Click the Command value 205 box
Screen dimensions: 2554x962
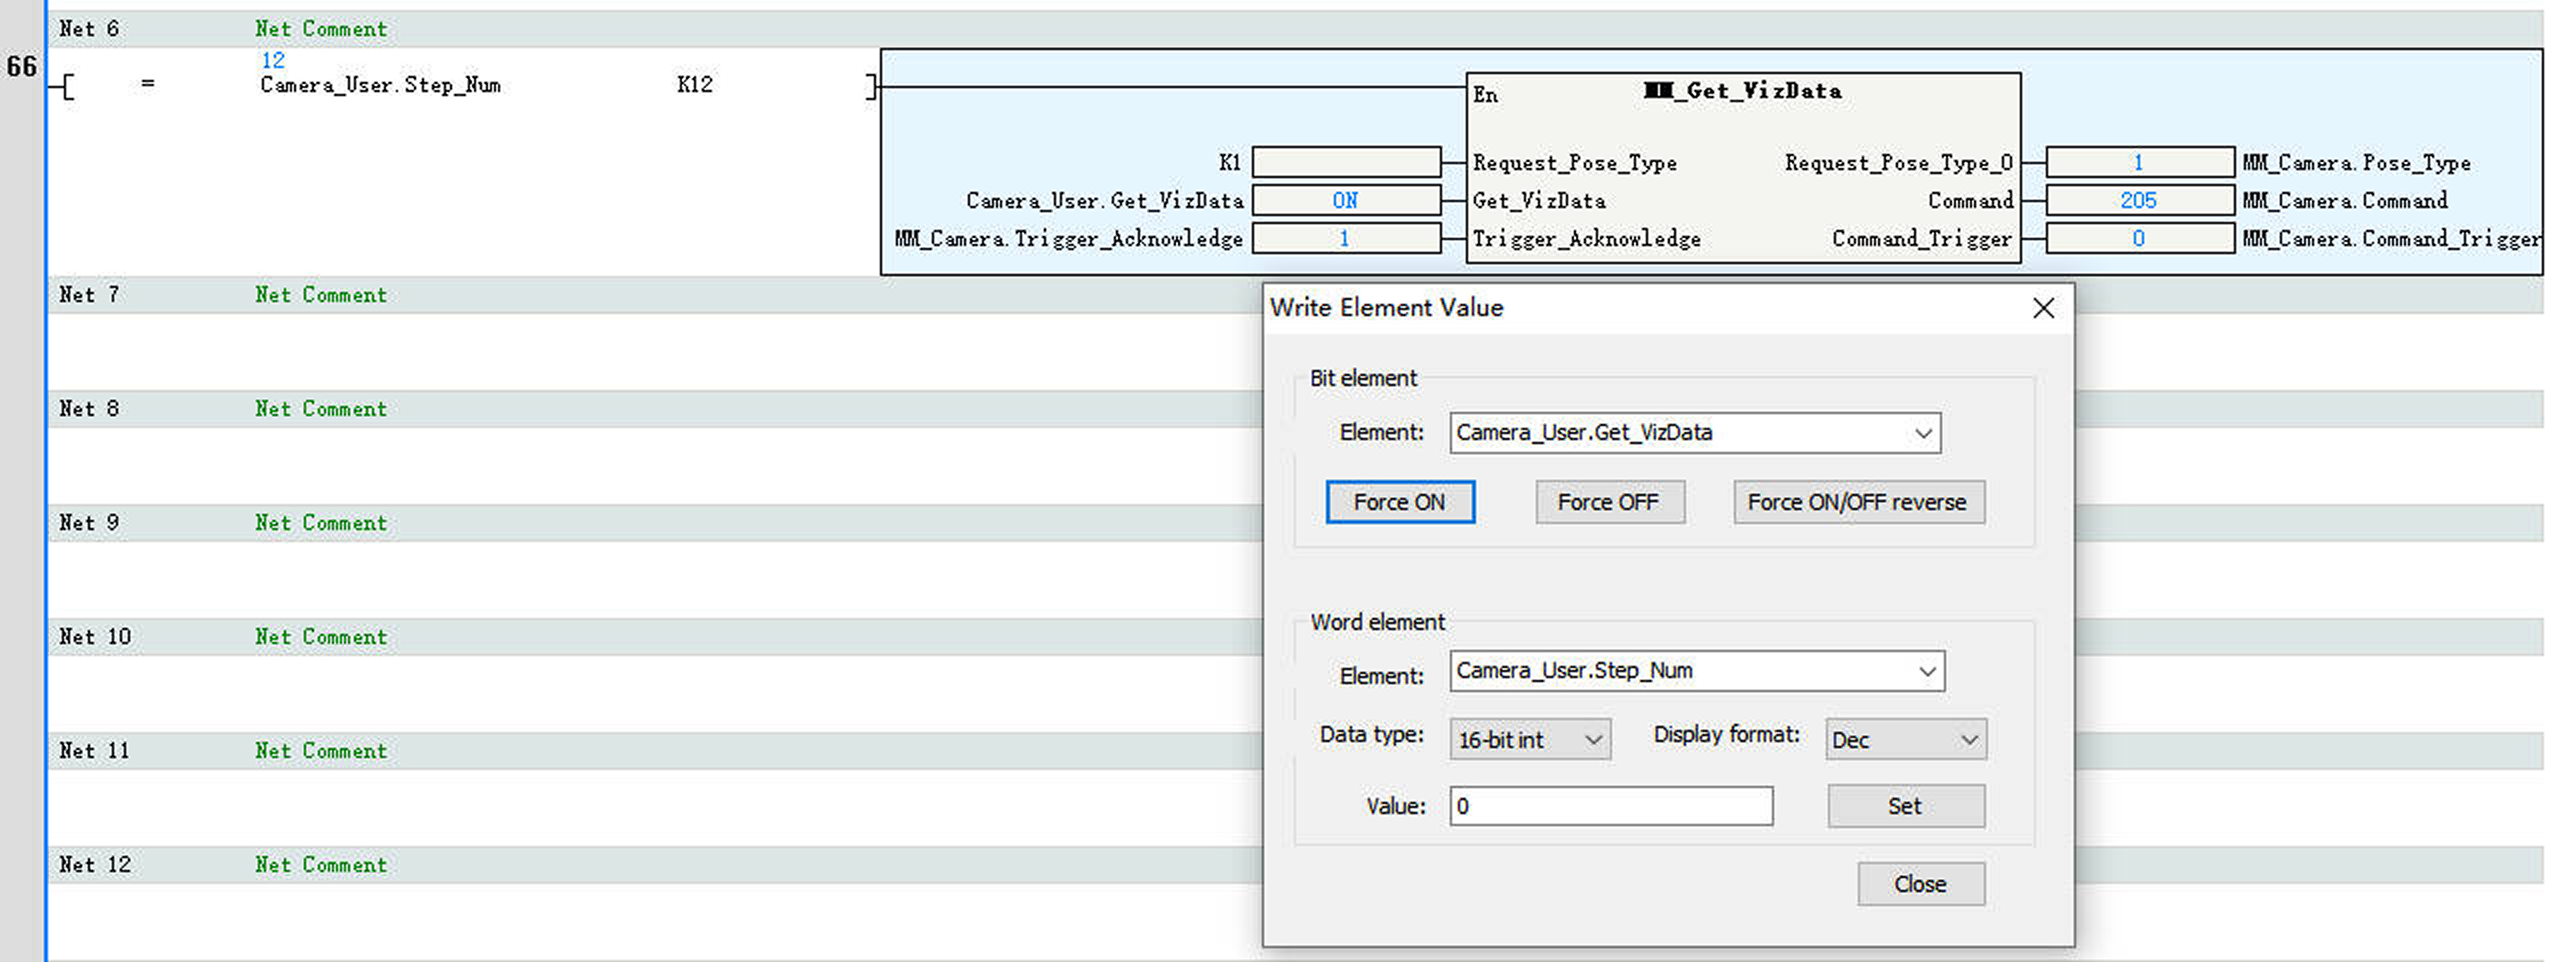pos(2138,201)
